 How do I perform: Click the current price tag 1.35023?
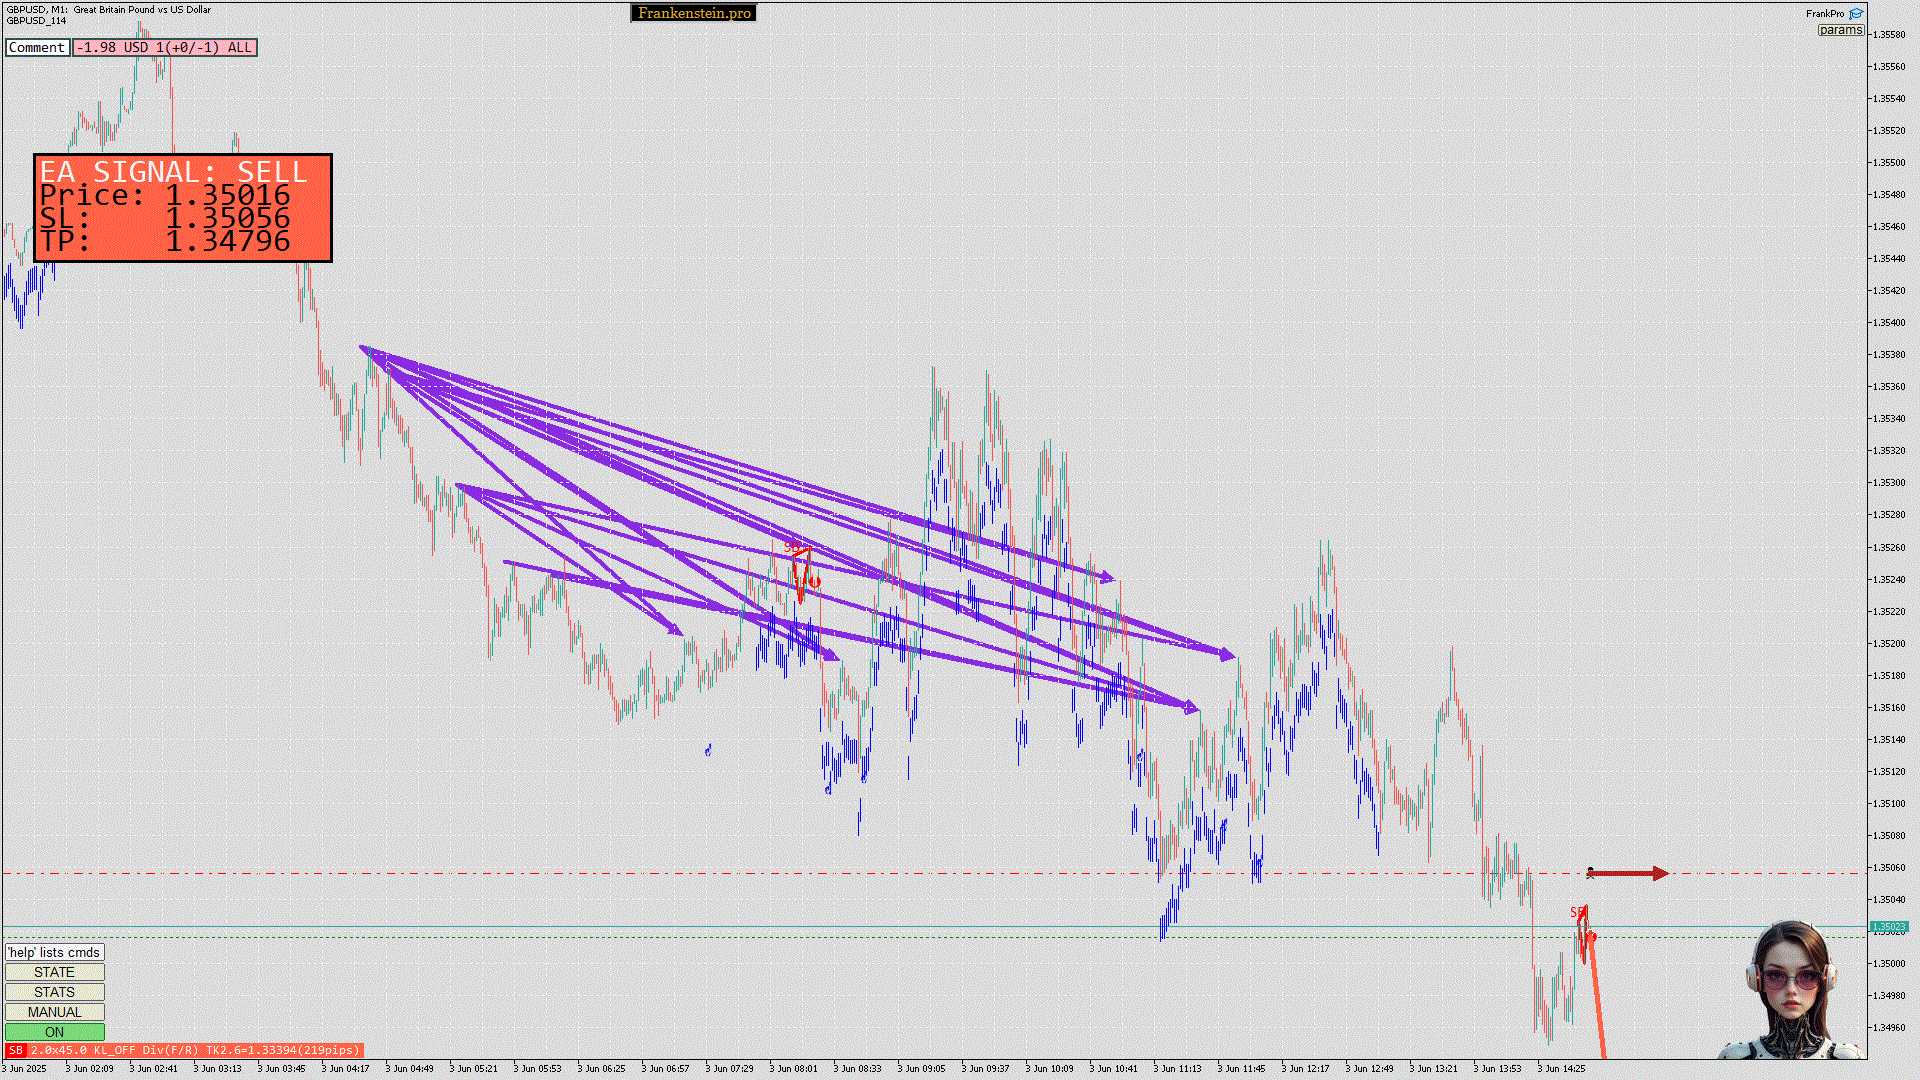tap(1888, 927)
